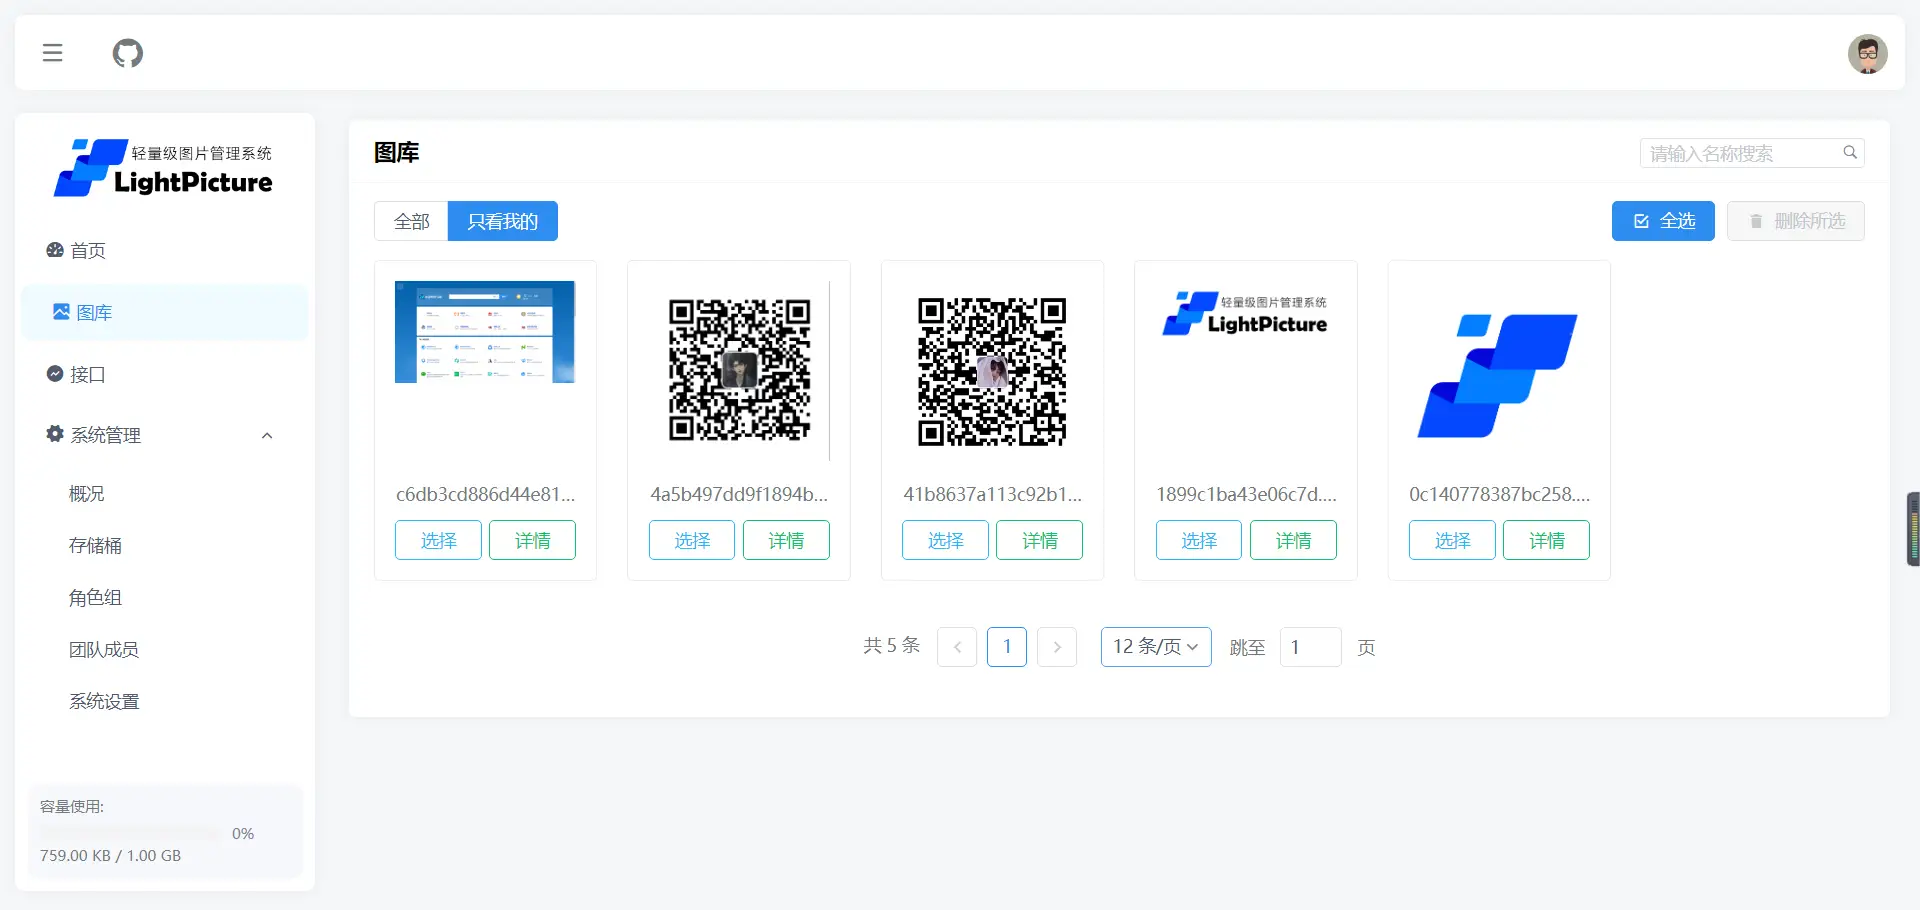Click the LightPicture logo in sidebar
Viewport: 1920px width, 910px height.
(163, 168)
